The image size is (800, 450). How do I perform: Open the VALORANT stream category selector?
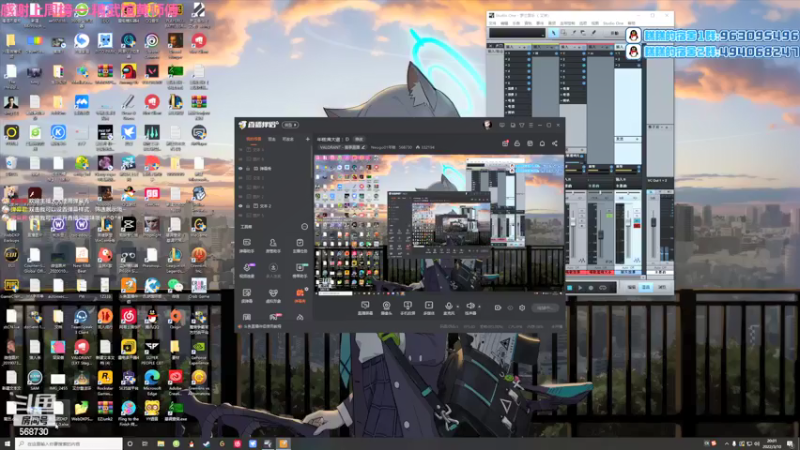[x=342, y=147]
